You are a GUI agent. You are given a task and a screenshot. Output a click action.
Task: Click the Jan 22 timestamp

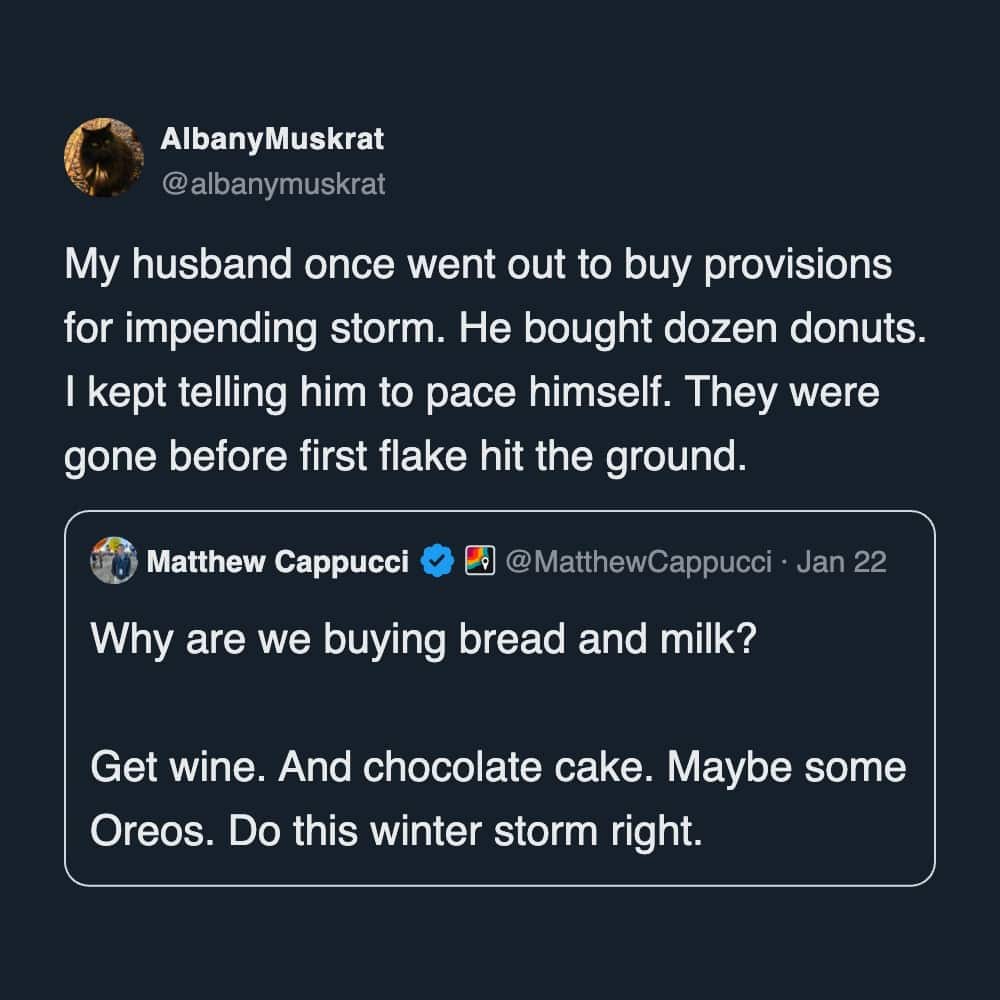(842, 562)
